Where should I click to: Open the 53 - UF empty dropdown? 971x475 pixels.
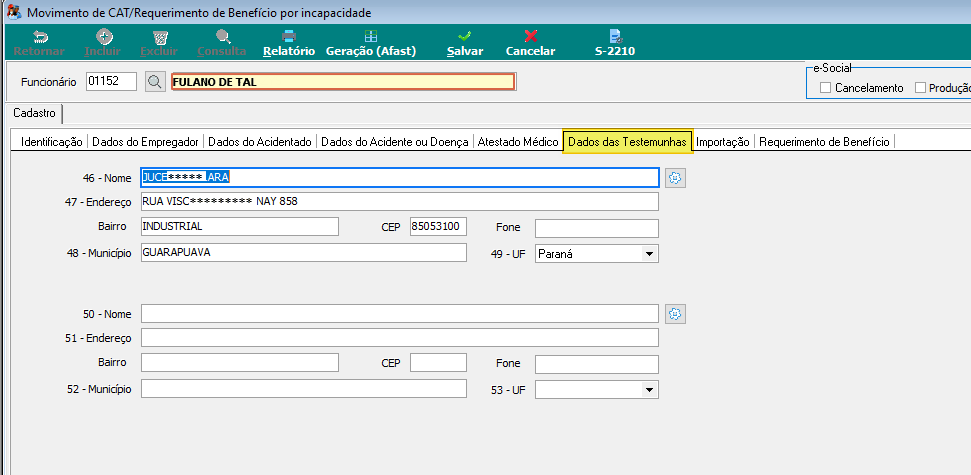(x=648, y=390)
